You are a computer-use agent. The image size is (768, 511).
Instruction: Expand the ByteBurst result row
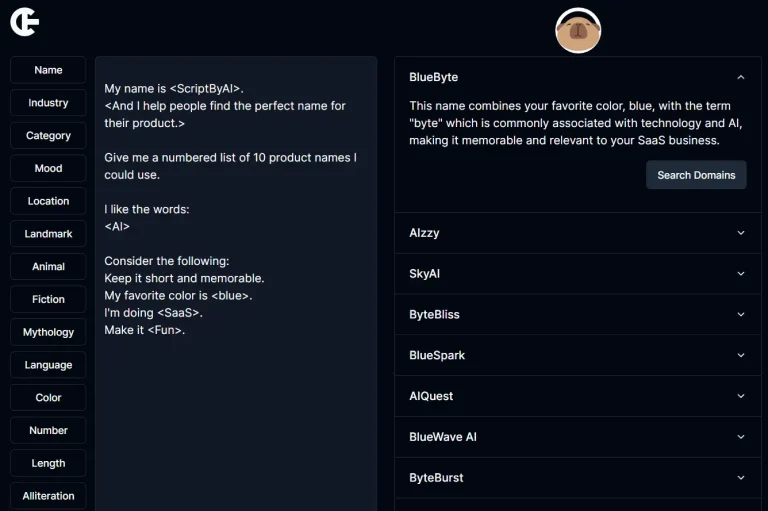(x=577, y=478)
